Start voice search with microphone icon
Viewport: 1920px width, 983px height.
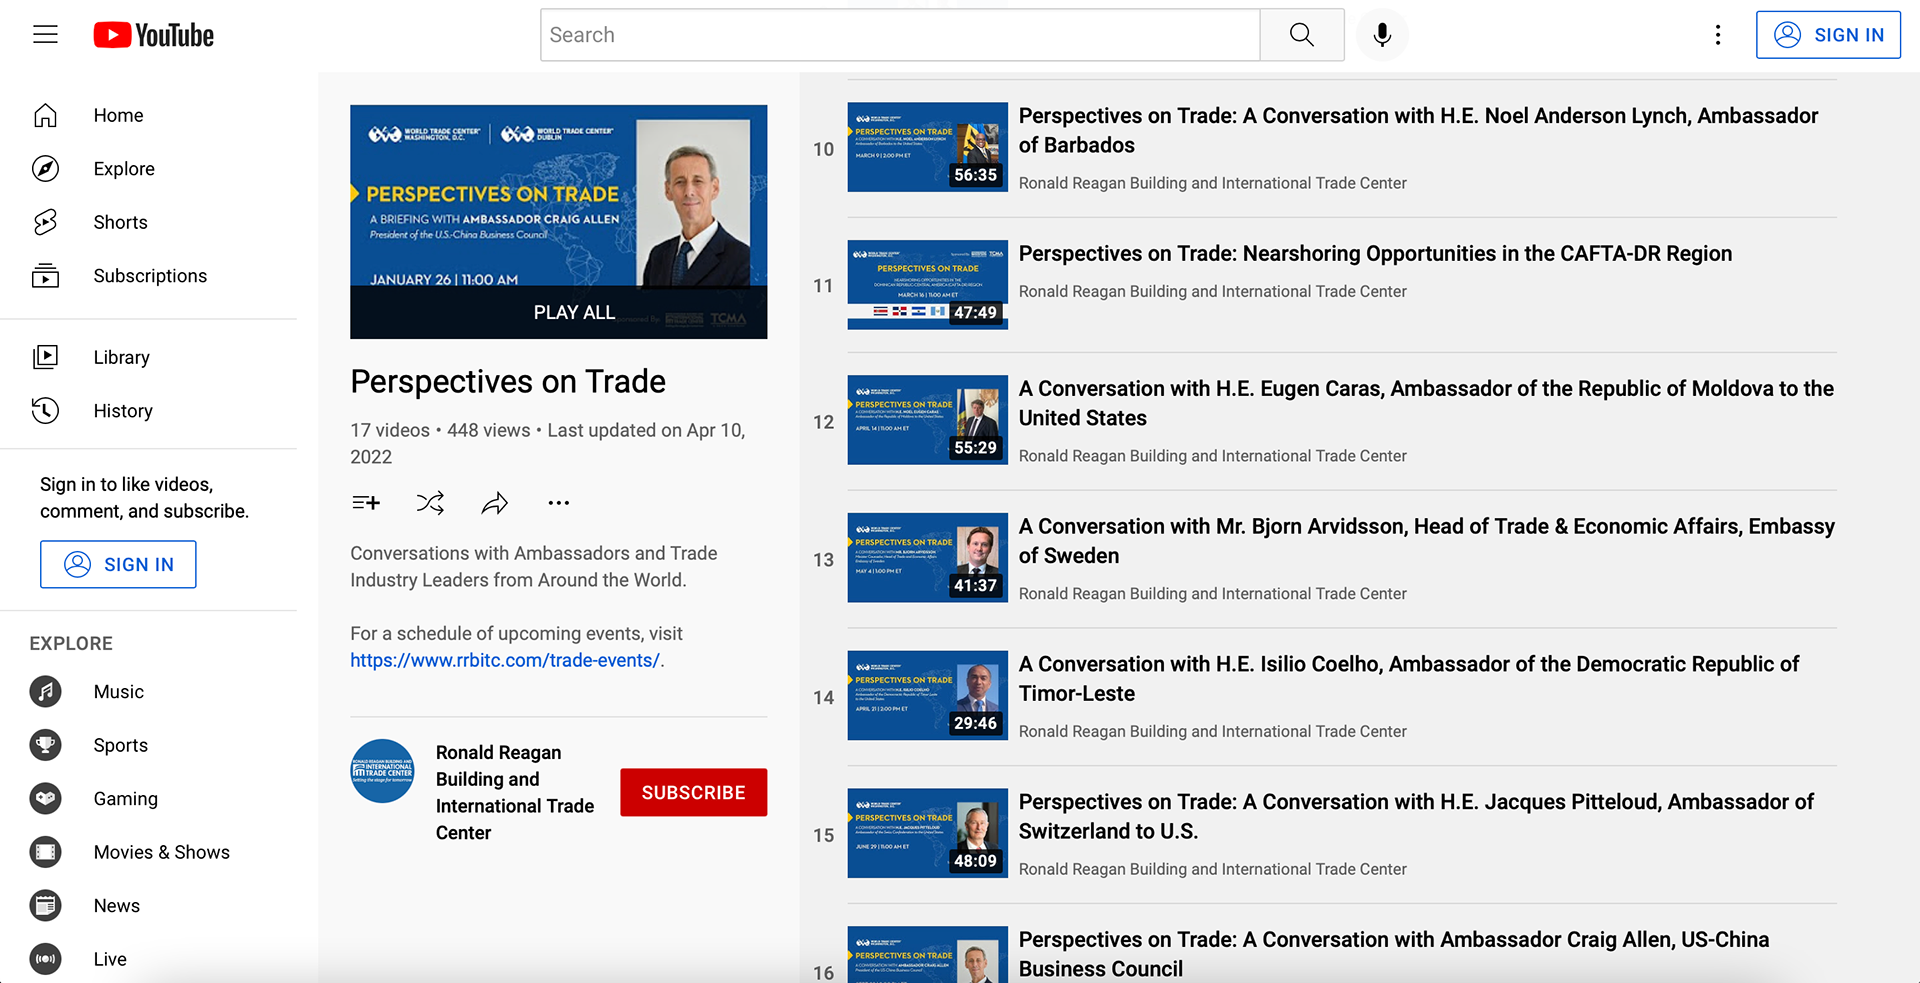pyautogui.click(x=1382, y=35)
